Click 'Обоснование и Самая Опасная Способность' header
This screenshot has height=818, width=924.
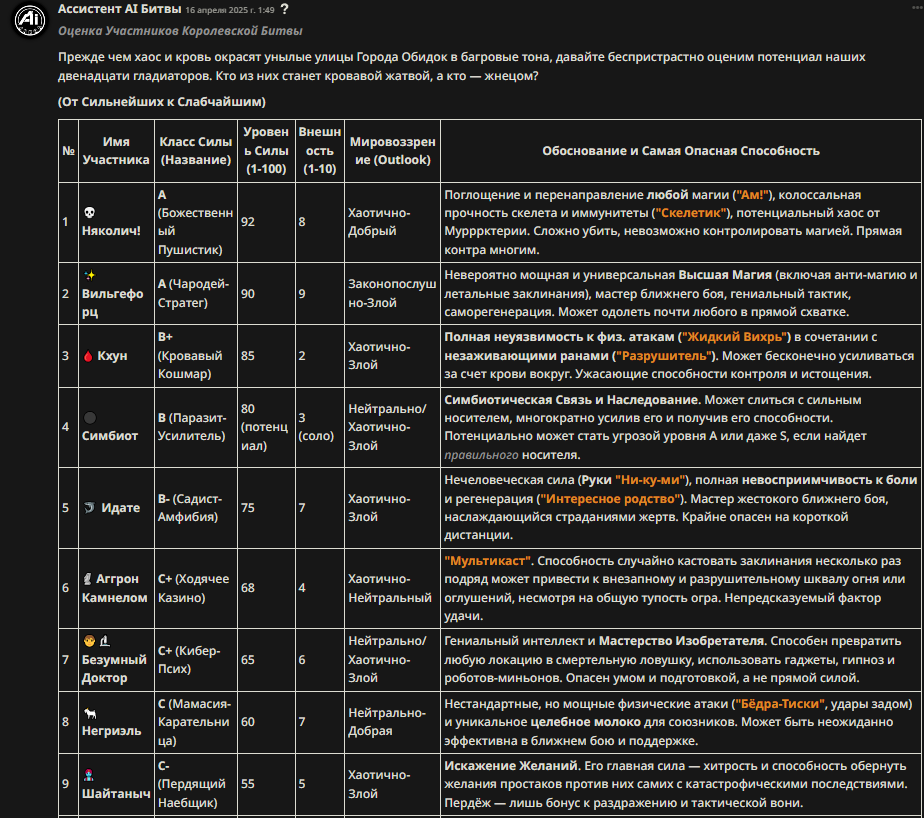click(681, 151)
